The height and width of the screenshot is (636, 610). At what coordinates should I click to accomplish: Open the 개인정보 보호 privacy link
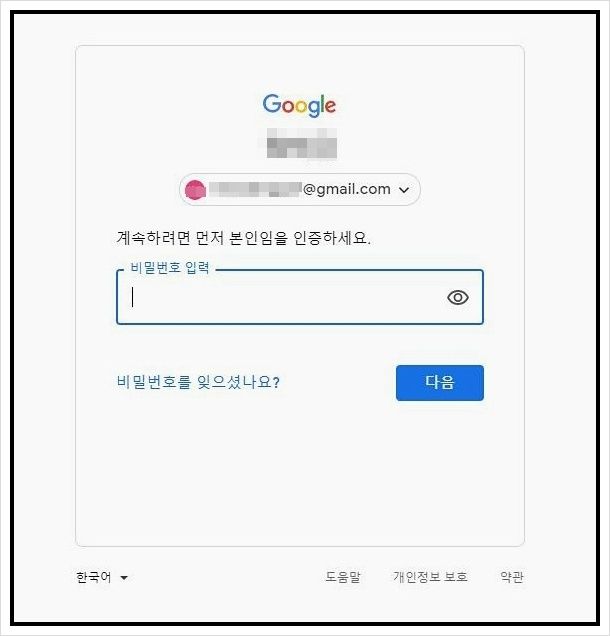click(x=430, y=577)
